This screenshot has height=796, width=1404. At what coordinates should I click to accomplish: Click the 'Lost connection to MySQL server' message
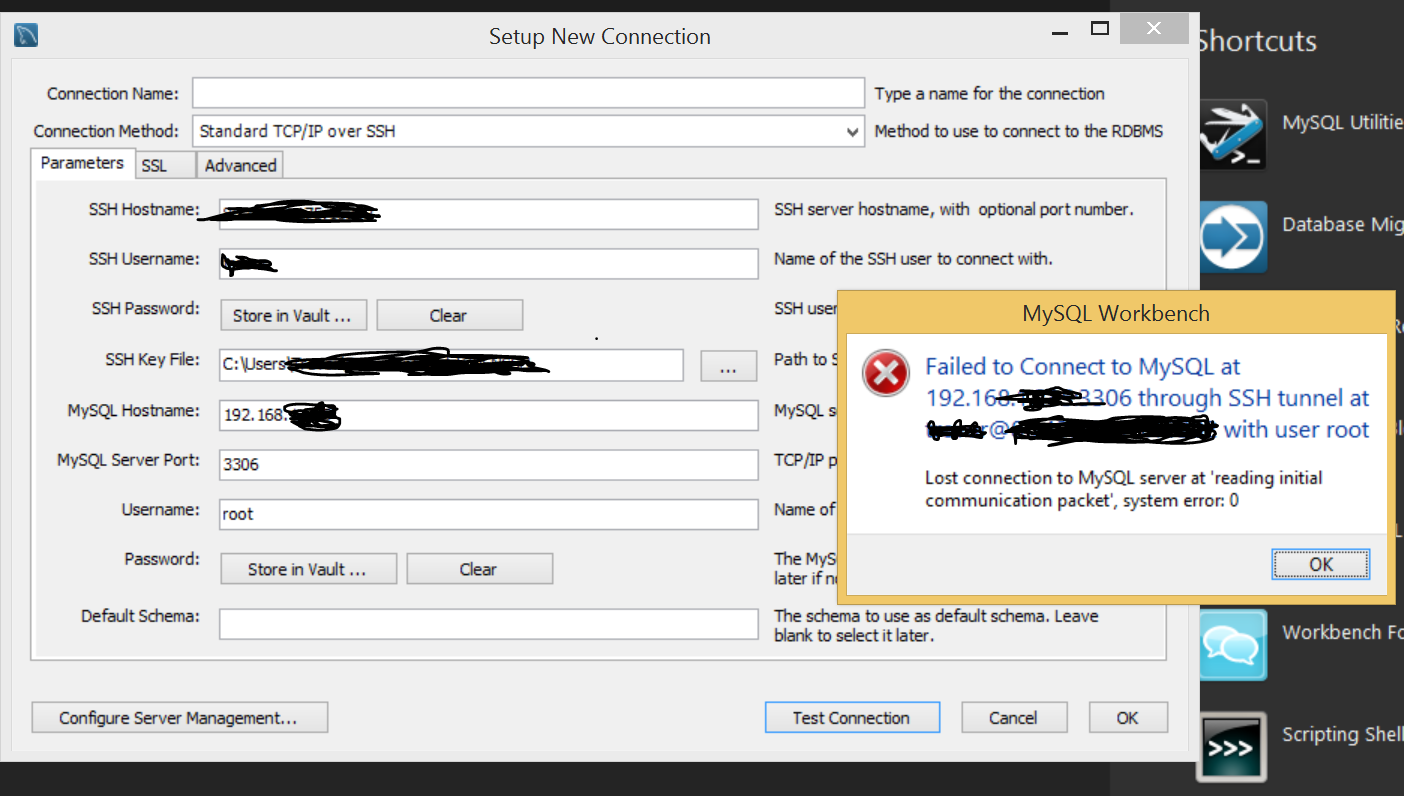click(1124, 489)
